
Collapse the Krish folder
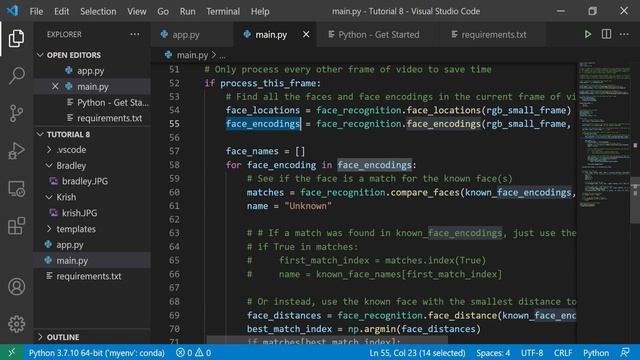tap(49, 197)
